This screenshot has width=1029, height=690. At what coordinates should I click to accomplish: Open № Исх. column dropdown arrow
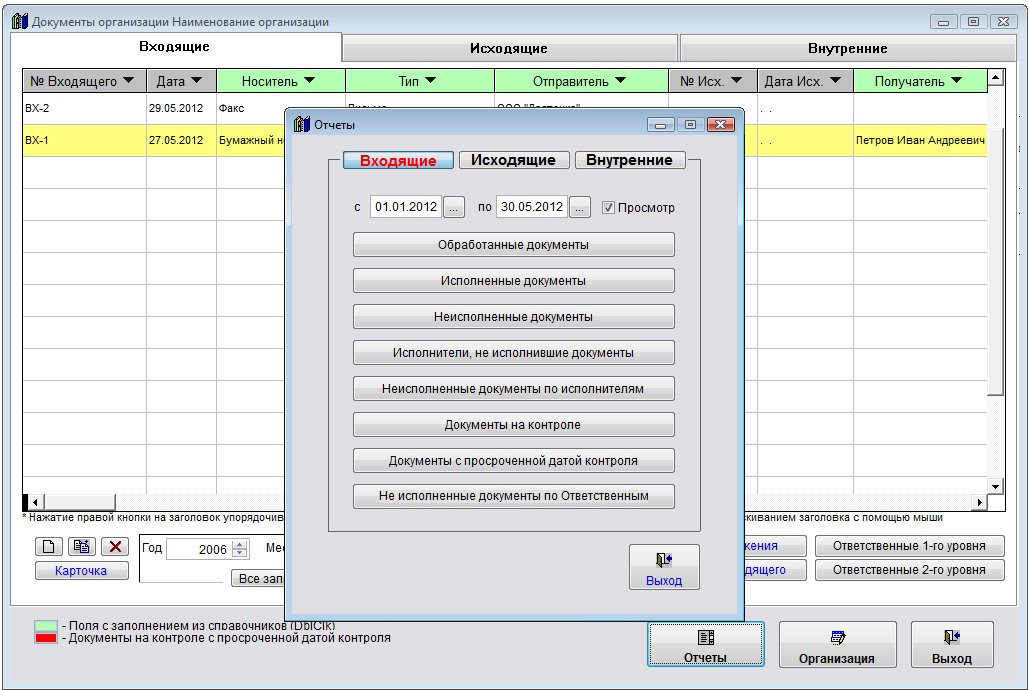tap(736, 80)
